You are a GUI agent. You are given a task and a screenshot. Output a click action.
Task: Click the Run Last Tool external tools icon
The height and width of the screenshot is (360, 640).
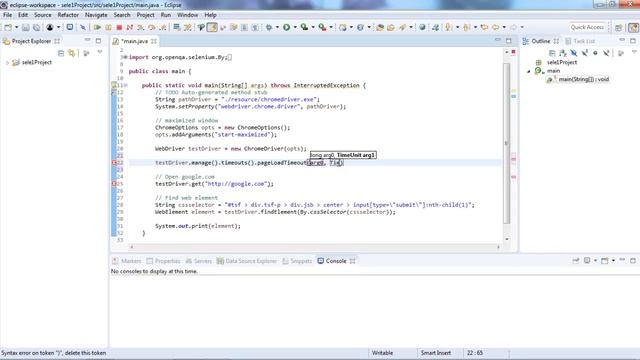point(322,27)
